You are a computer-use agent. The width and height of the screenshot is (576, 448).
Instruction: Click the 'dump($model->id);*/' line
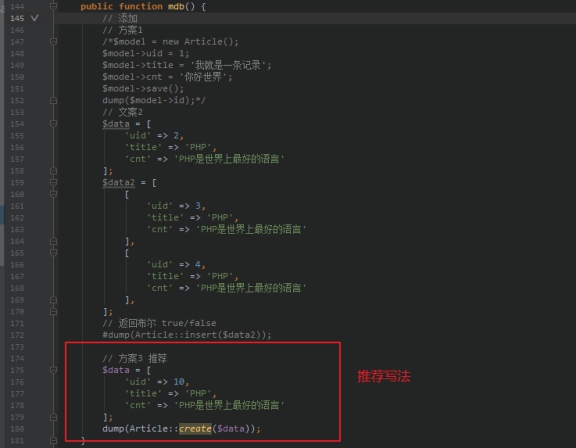(154, 100)
